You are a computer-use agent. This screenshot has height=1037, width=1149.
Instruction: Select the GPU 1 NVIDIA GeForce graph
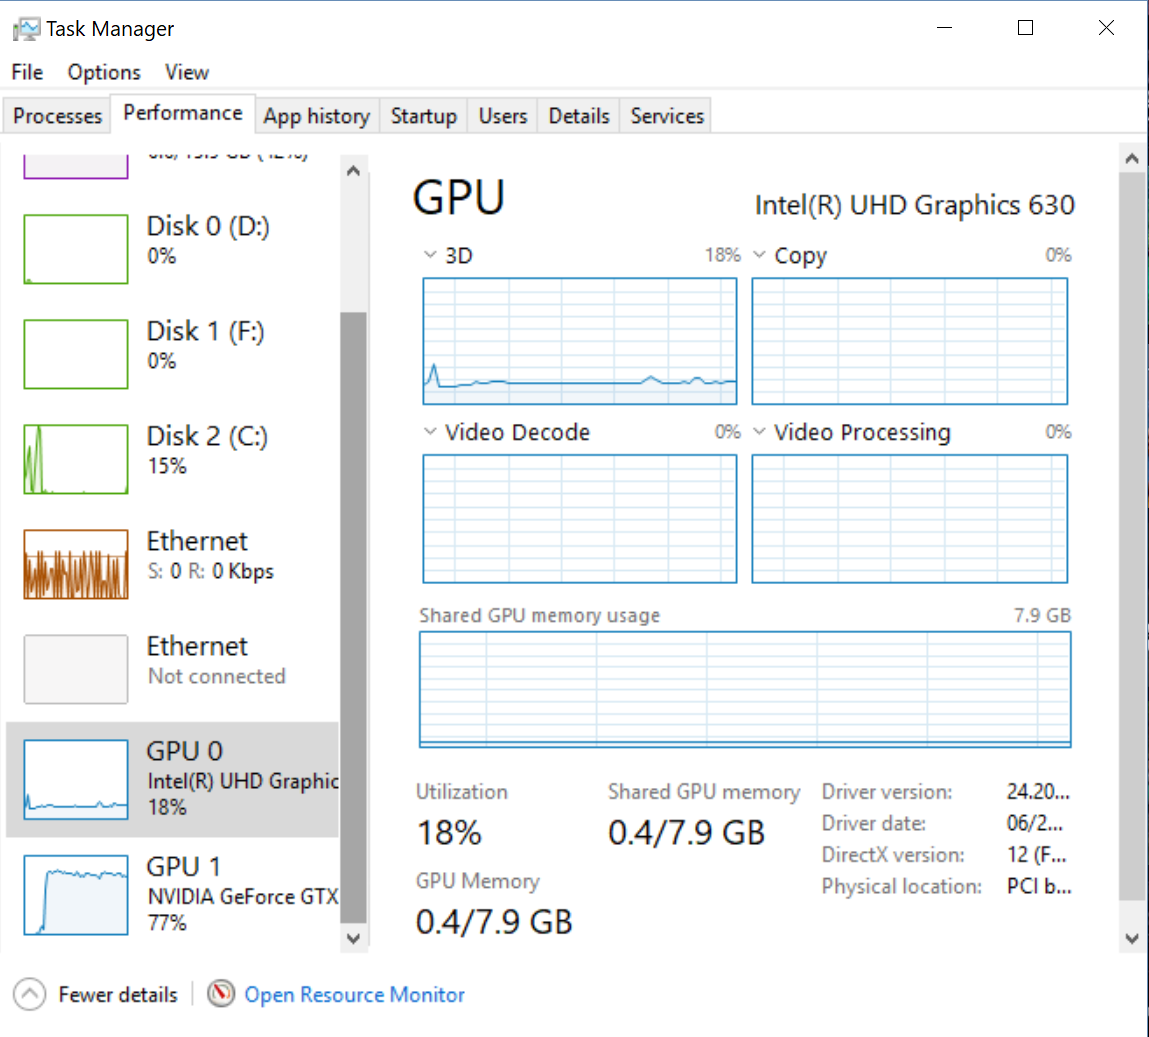click(76, 894)
